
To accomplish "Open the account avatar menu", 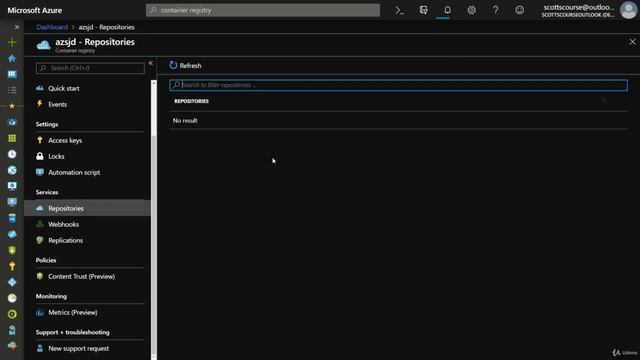I will coord(628,10).
